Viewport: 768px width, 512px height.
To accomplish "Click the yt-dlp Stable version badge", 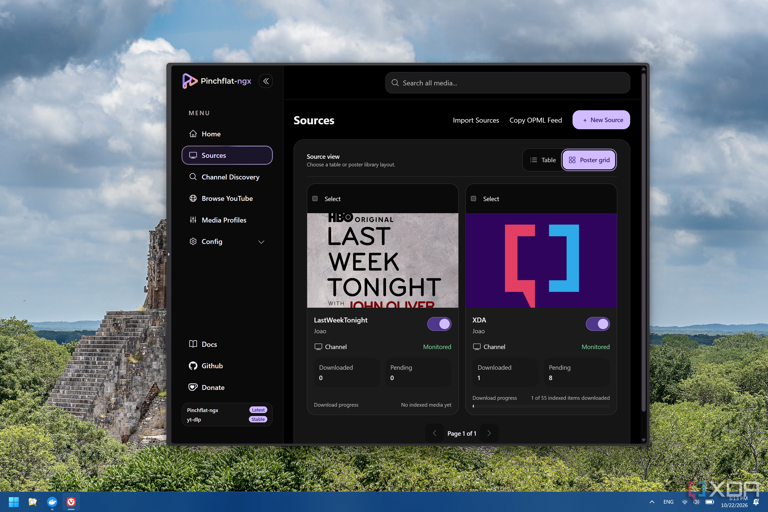I will [x=258, y=419].
